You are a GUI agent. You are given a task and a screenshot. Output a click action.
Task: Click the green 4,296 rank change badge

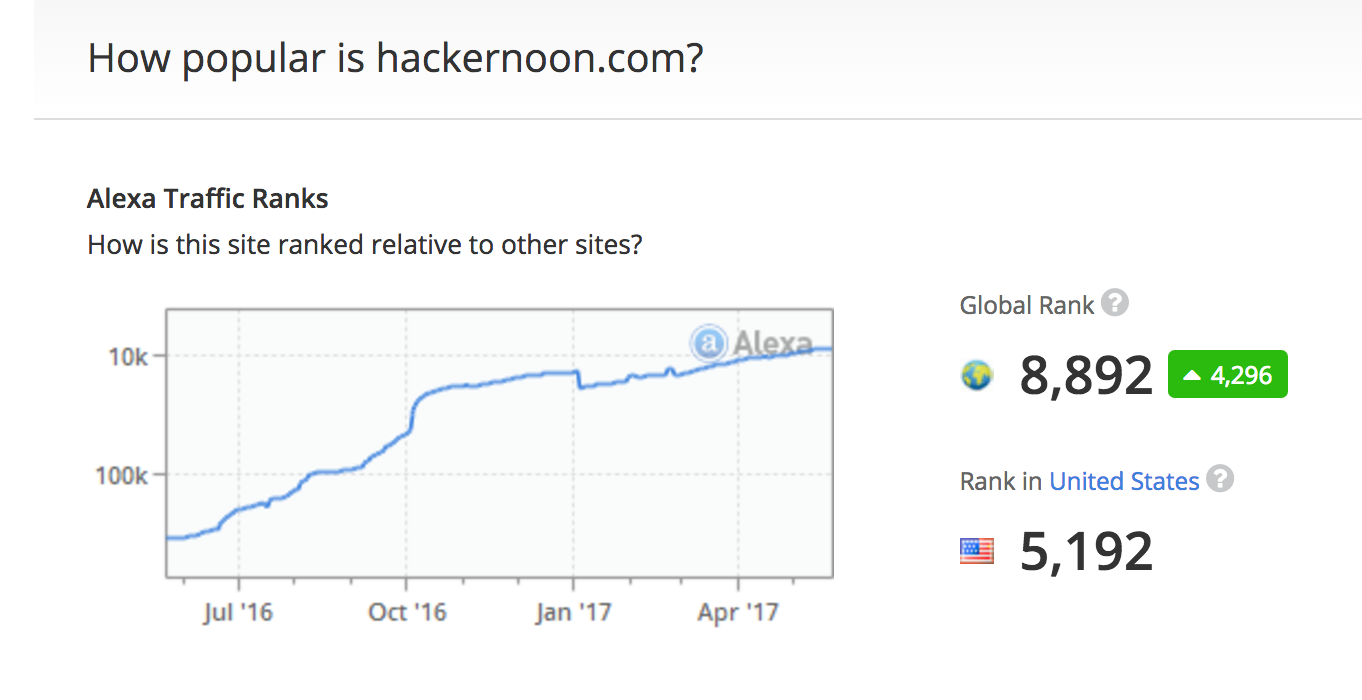1227,375
